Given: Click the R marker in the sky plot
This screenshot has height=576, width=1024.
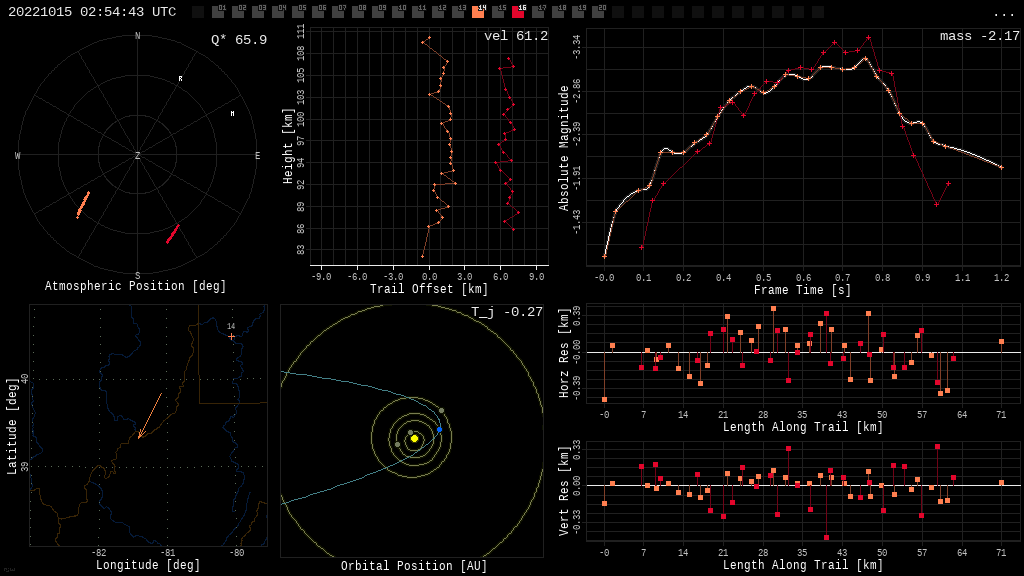Looking at the screenshot, I should click(180, 79).
